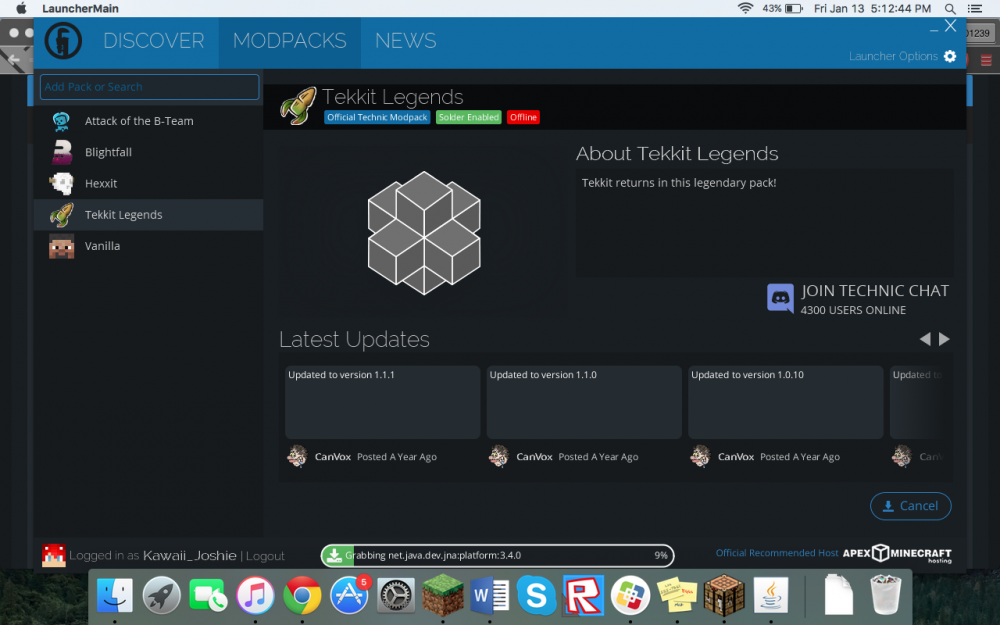
Task: Click the logged-in user avatar
Action: point(54,555)
